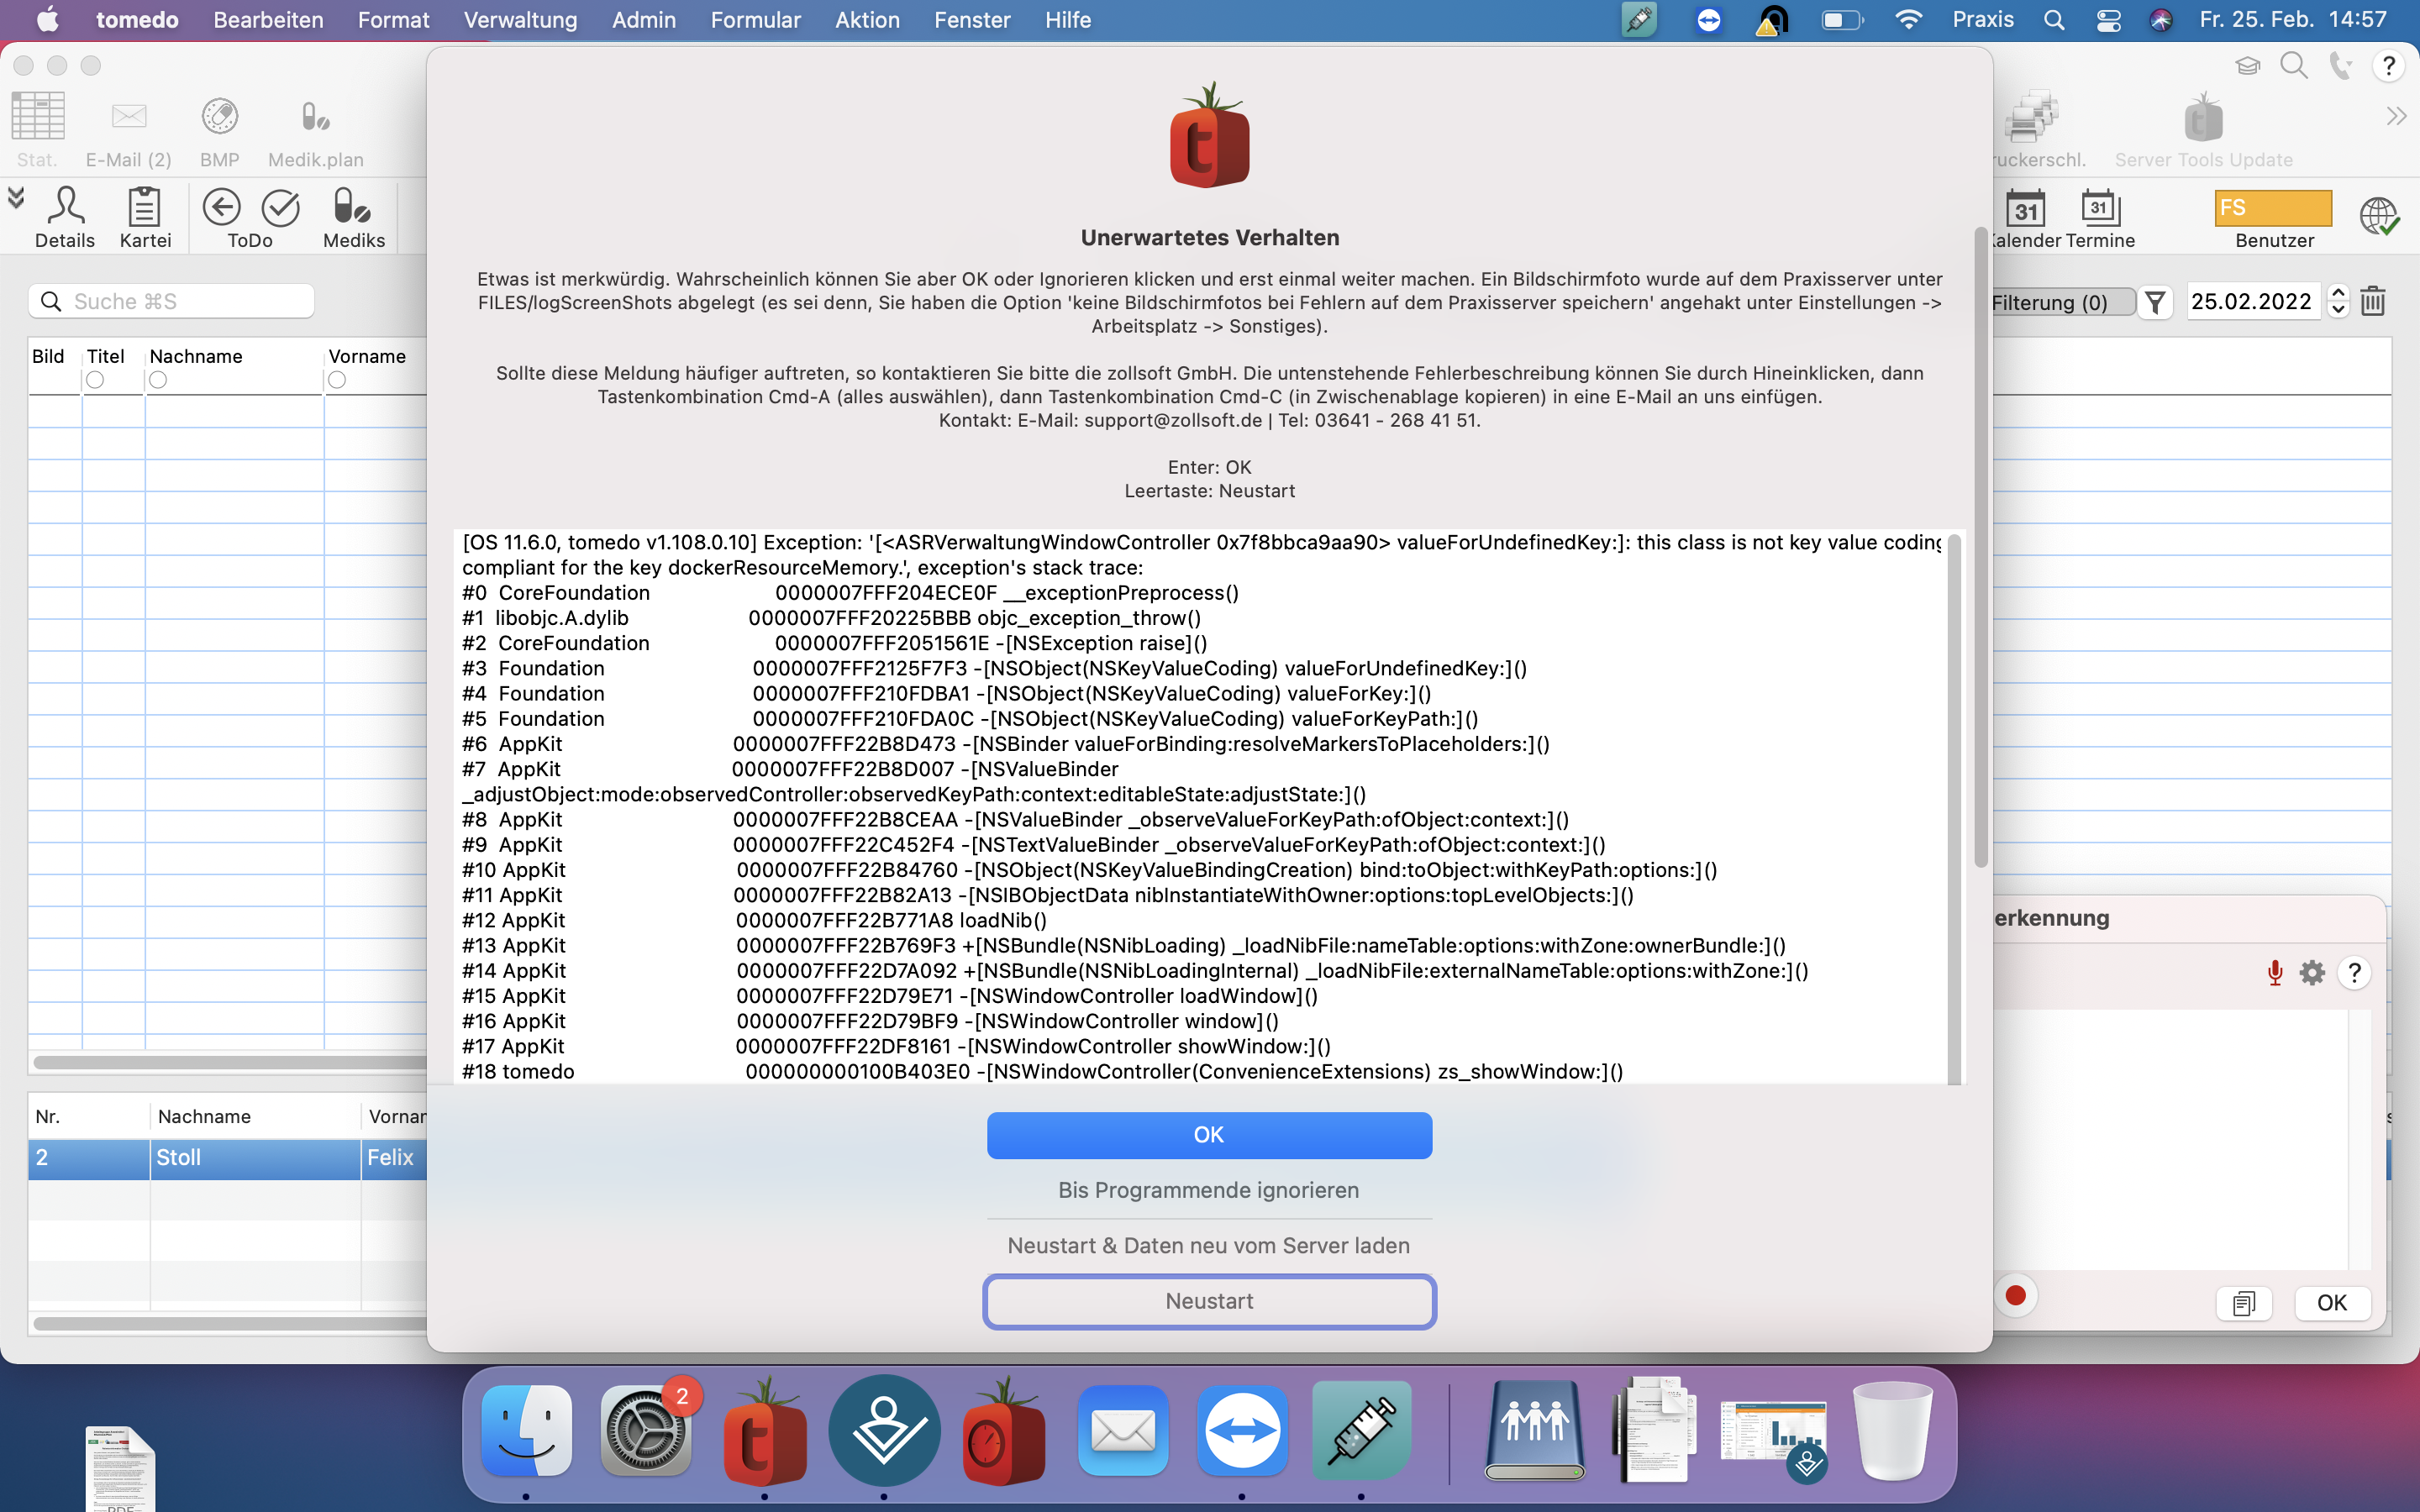Viewport: 2420px width, 1512px height.
Task: Open the Fenster menu
Action: coord(972,20)
